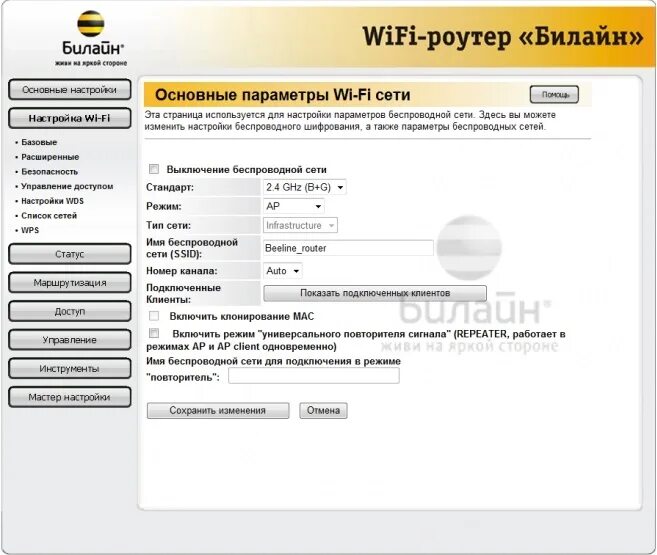Open Маршрутизация menu
This screenshot has height=555, width=657.
(70, 283)
